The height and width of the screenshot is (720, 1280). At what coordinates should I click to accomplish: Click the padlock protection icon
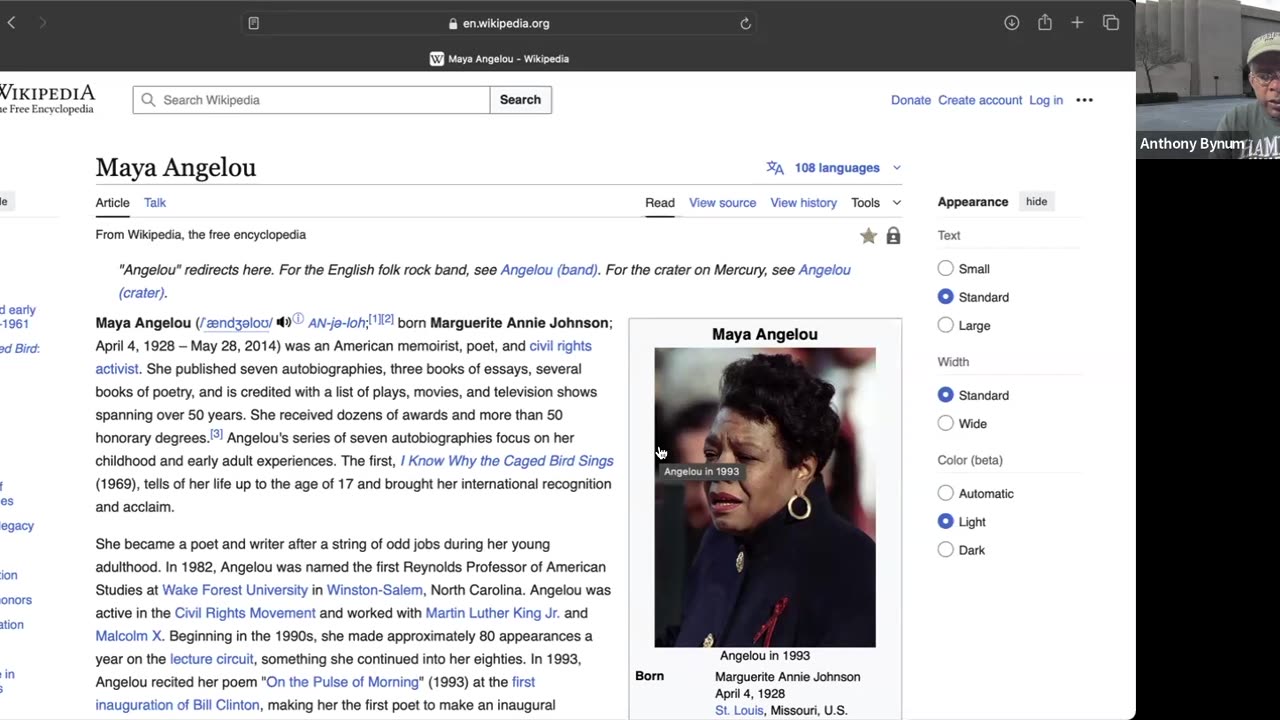893,236
